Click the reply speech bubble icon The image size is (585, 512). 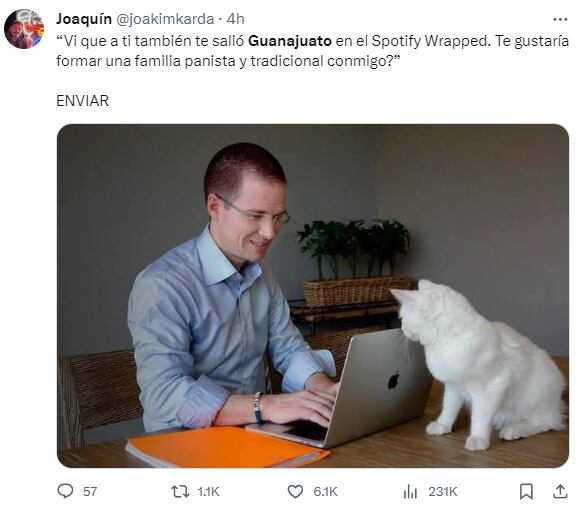pyautogui.click(x=65, y=491)
